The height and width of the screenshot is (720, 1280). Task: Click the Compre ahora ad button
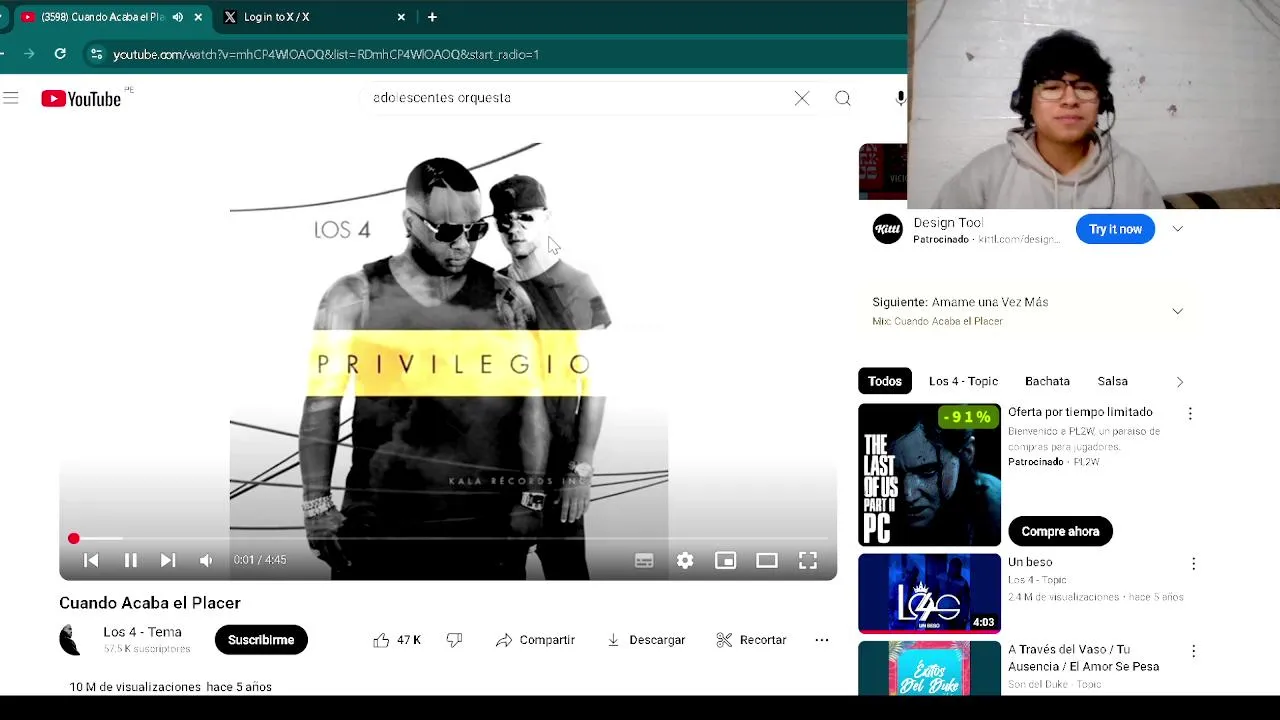tap(1060, 531)
